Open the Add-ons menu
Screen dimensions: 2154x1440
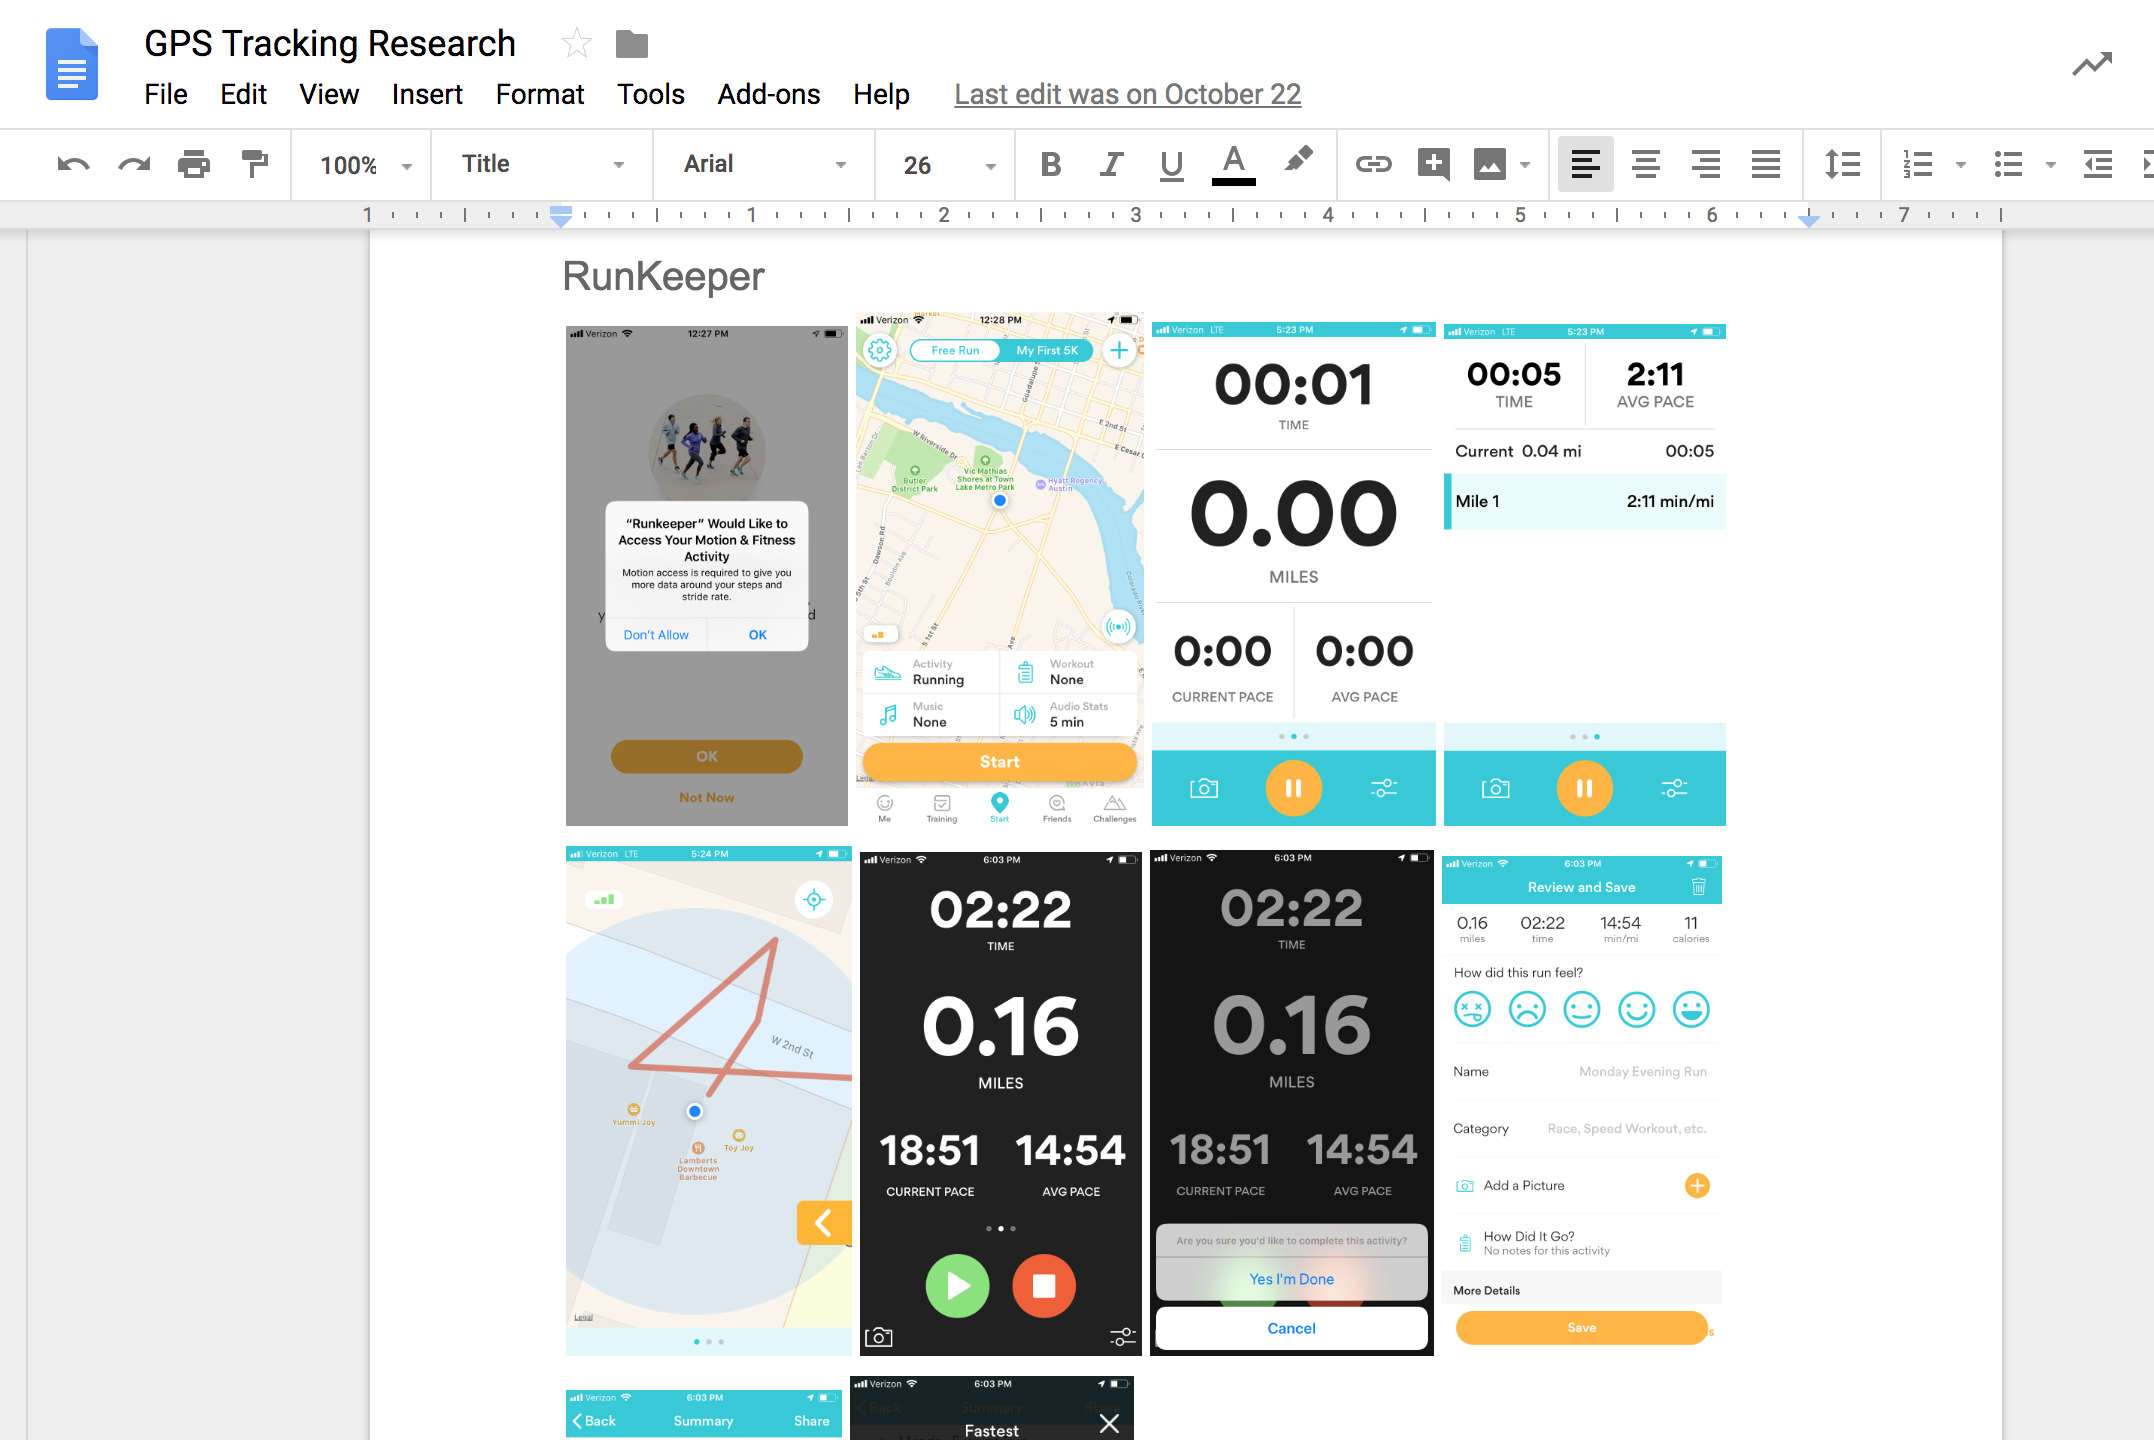769,94
